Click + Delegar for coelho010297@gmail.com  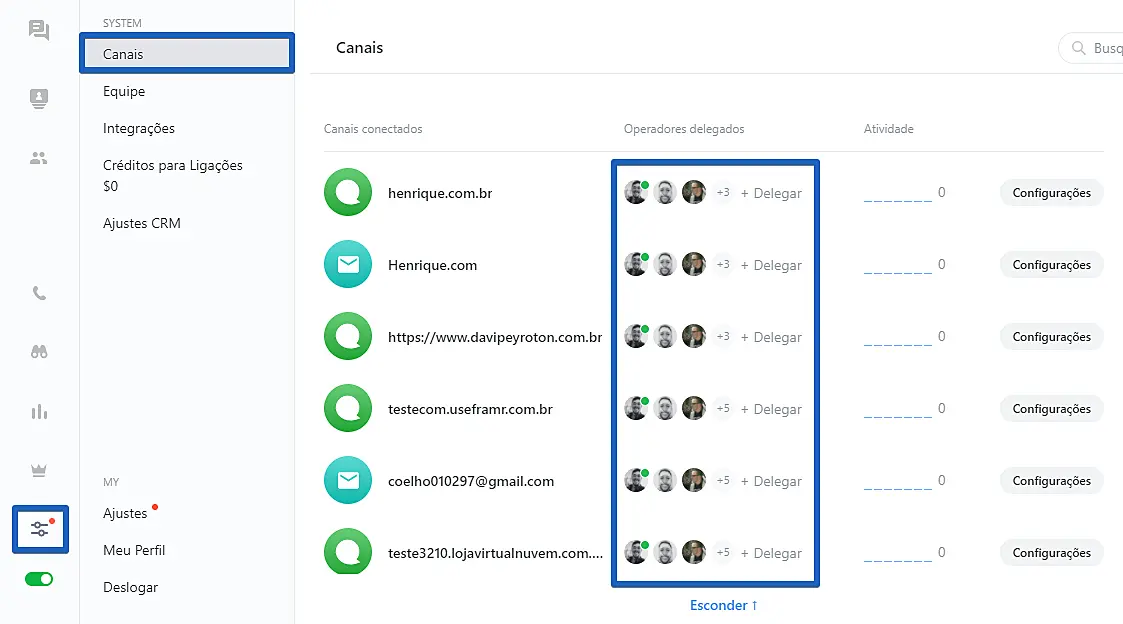click(771, 481)
